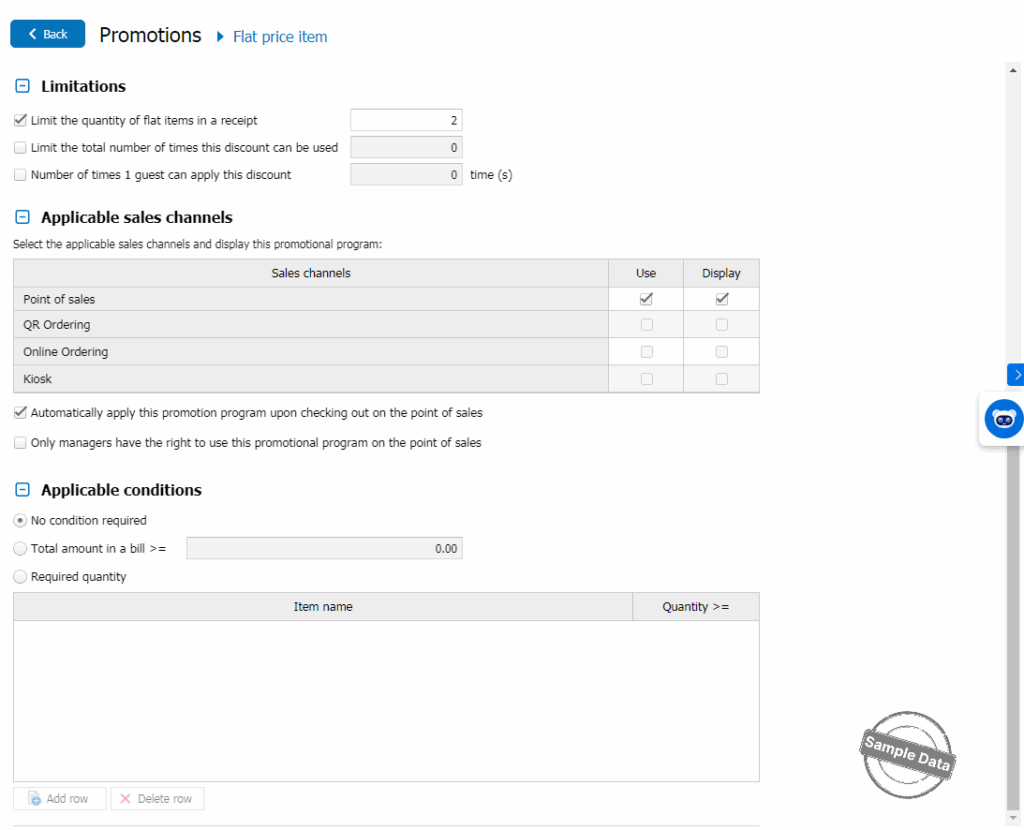Check Number of times 1 guest checkbox

click(20, 175)
